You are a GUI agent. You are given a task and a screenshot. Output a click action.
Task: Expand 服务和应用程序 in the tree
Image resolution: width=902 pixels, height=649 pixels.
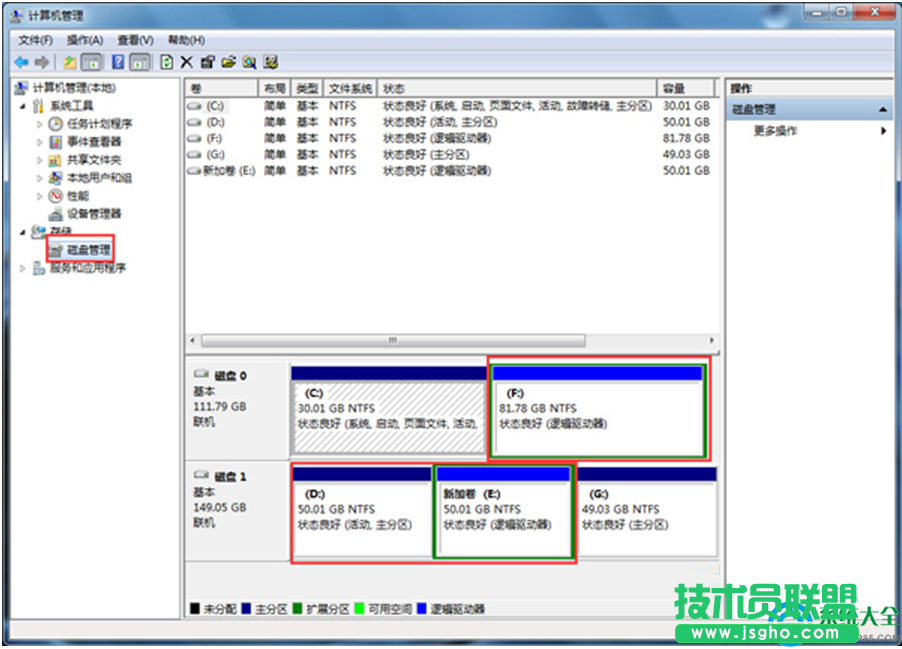coord(22,268)
